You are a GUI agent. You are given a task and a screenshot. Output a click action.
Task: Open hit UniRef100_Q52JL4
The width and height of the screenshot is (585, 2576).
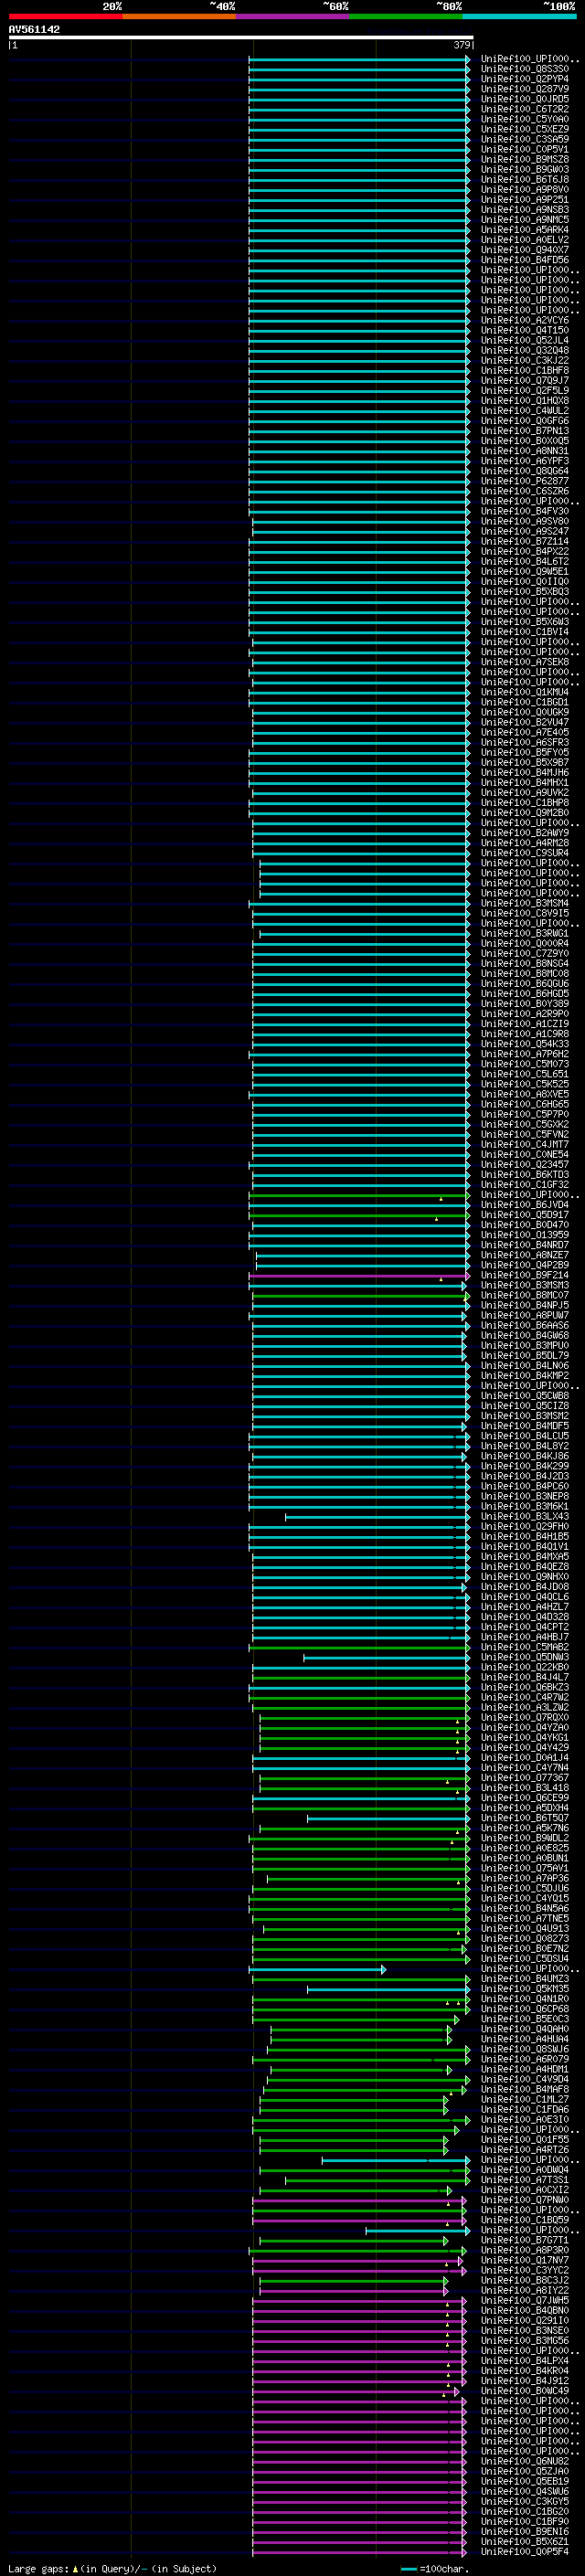click(x=524, y=340)
